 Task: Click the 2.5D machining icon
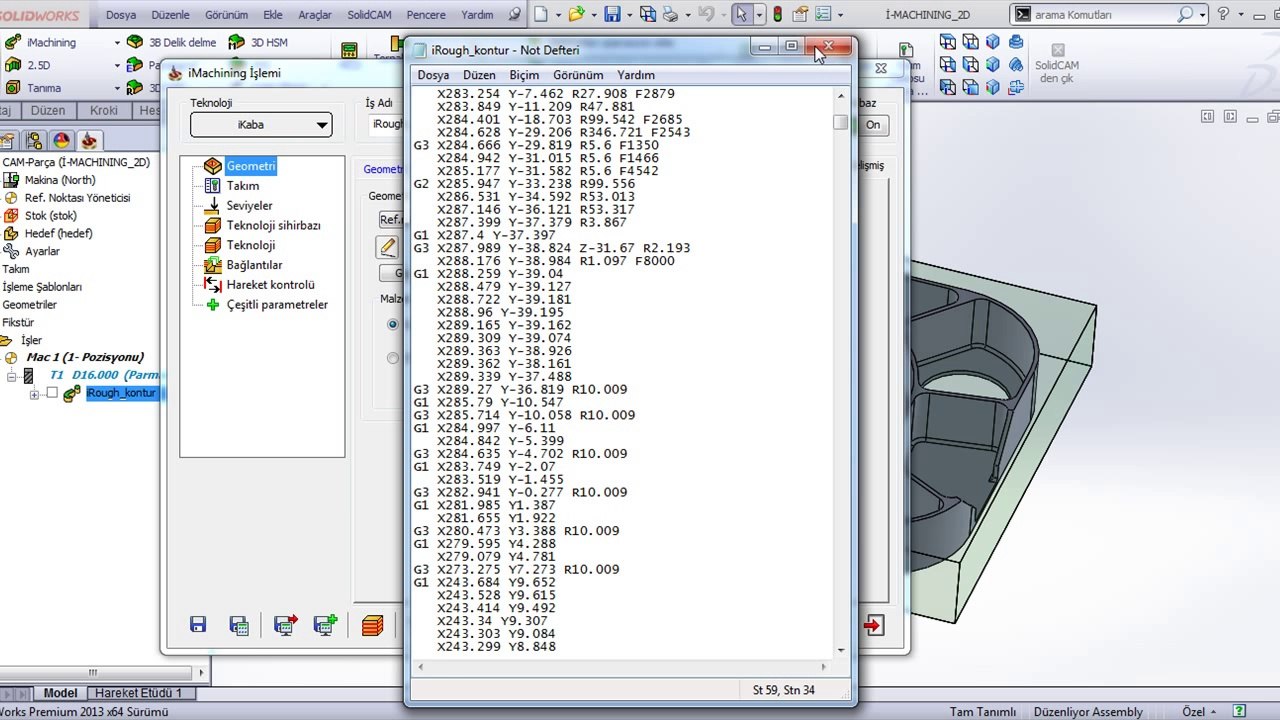(13, 65)
